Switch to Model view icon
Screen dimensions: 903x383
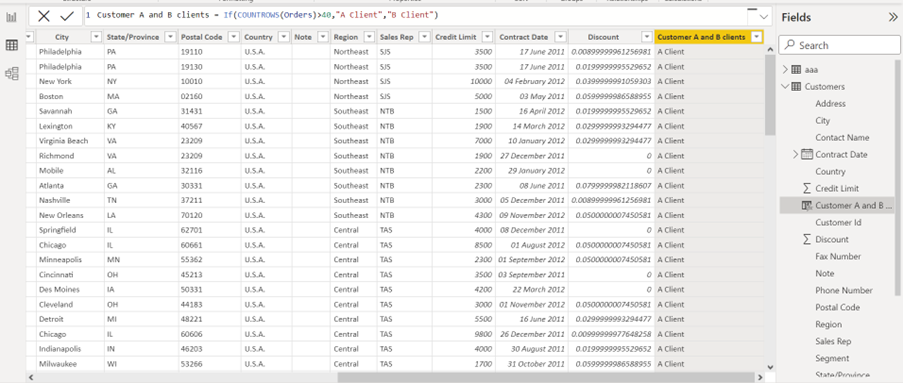(x=12, y=73)
